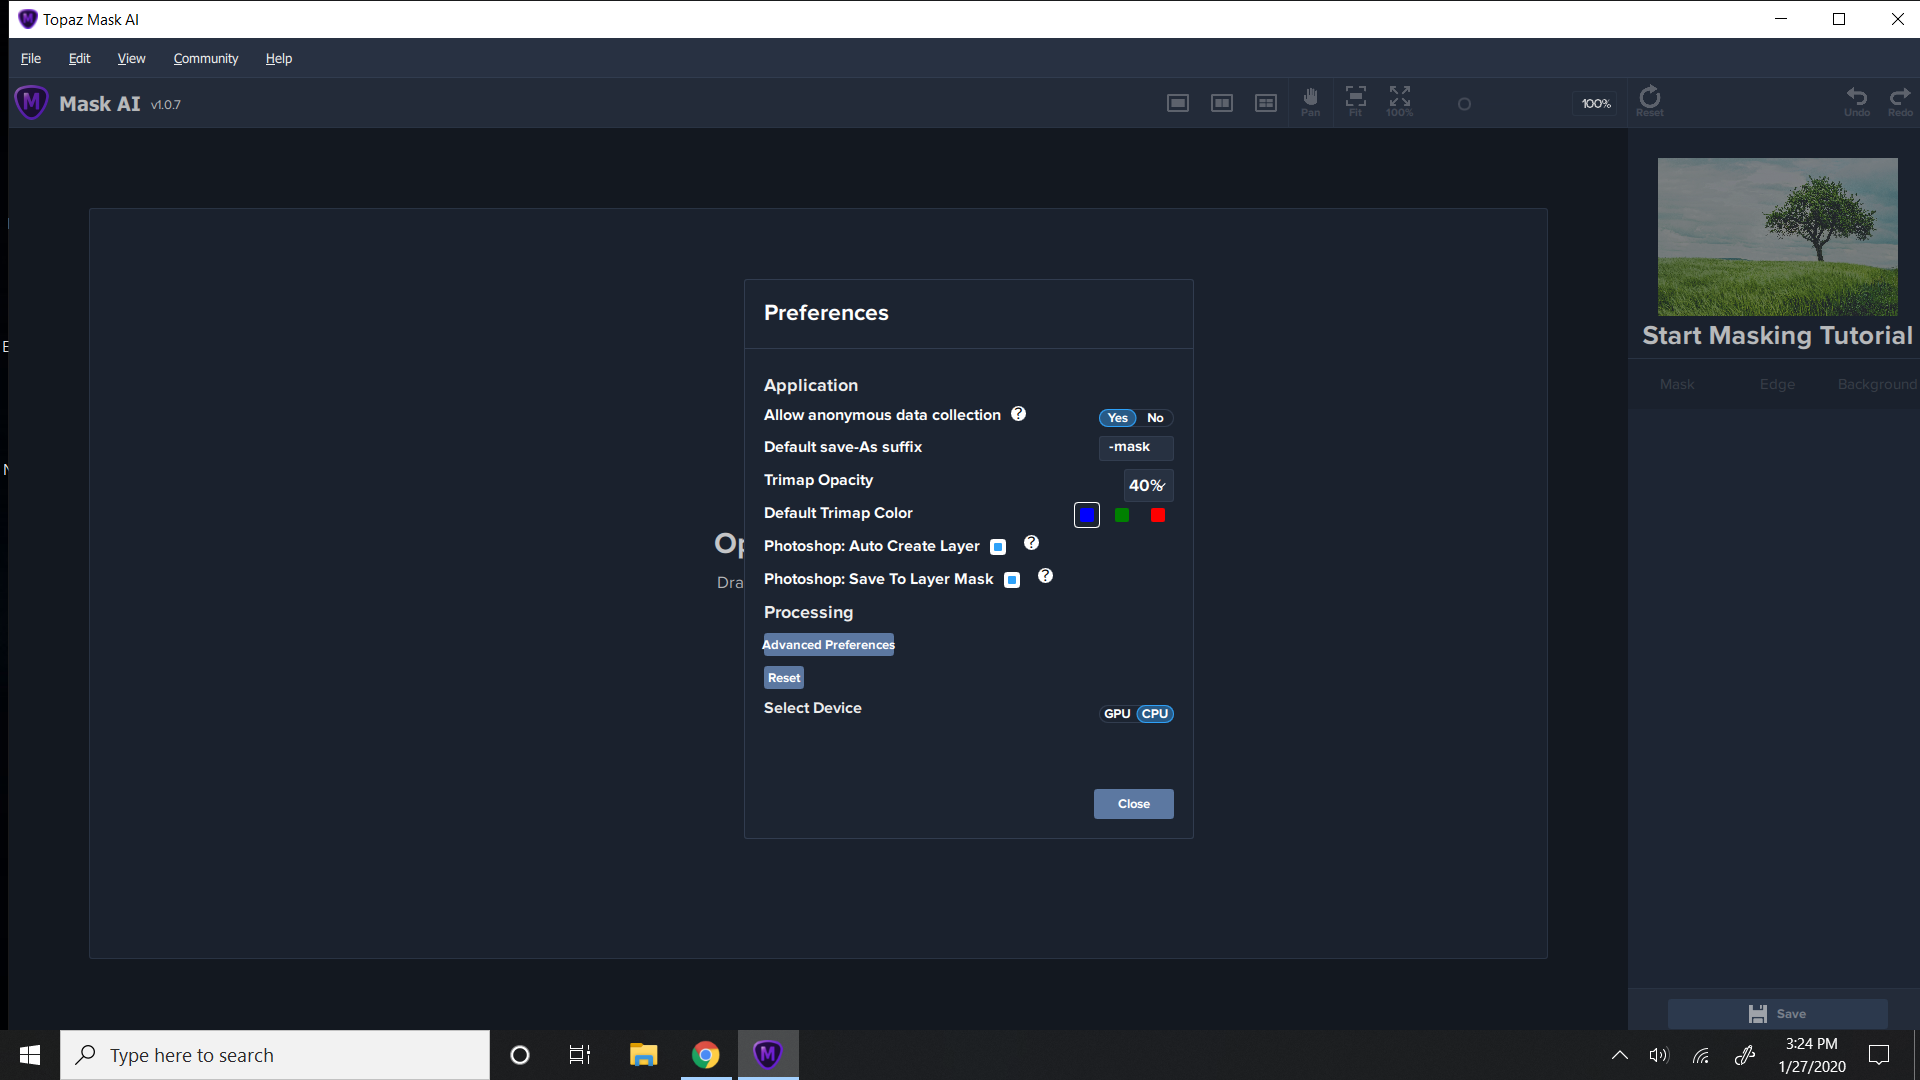
Task: Close the Preferences dialog
Action: (x=1133, y=804)
